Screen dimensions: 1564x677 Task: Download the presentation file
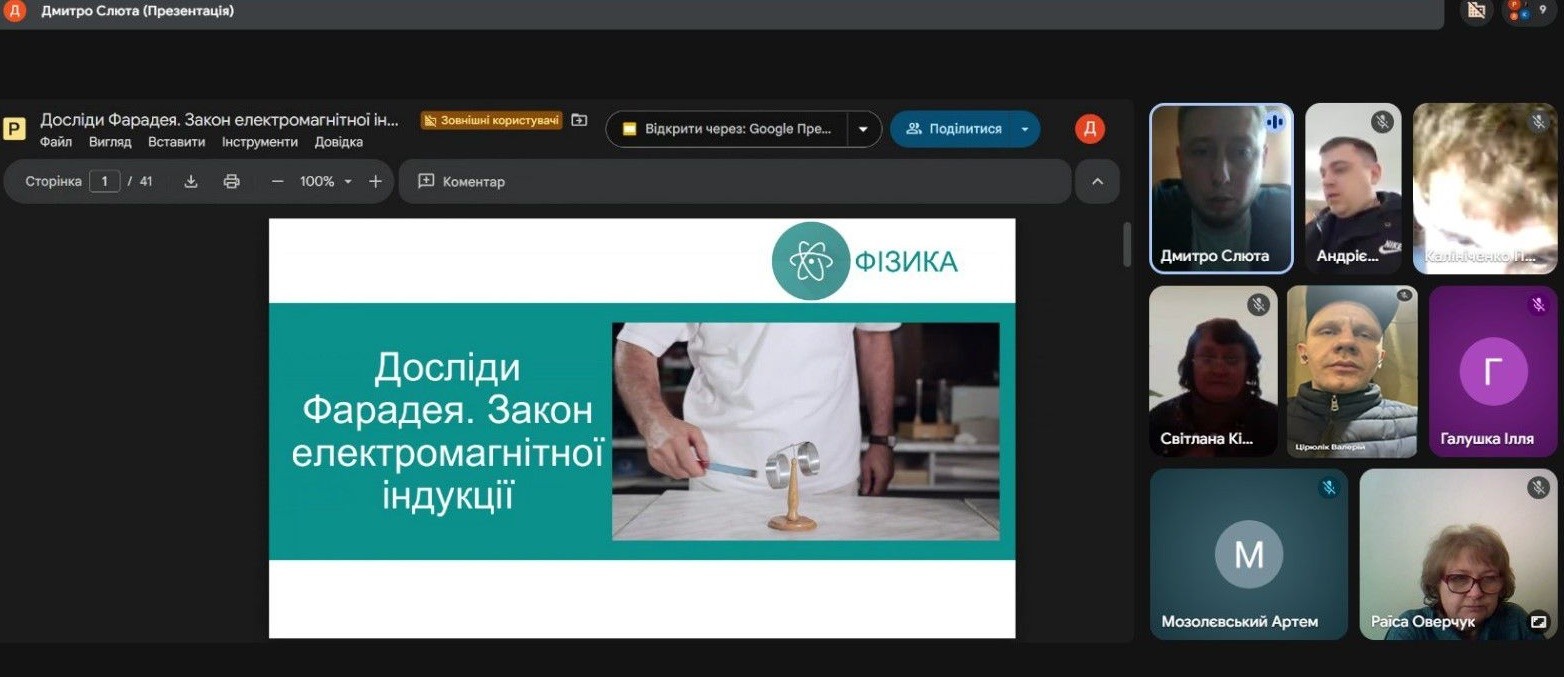(x=191, y=181)
